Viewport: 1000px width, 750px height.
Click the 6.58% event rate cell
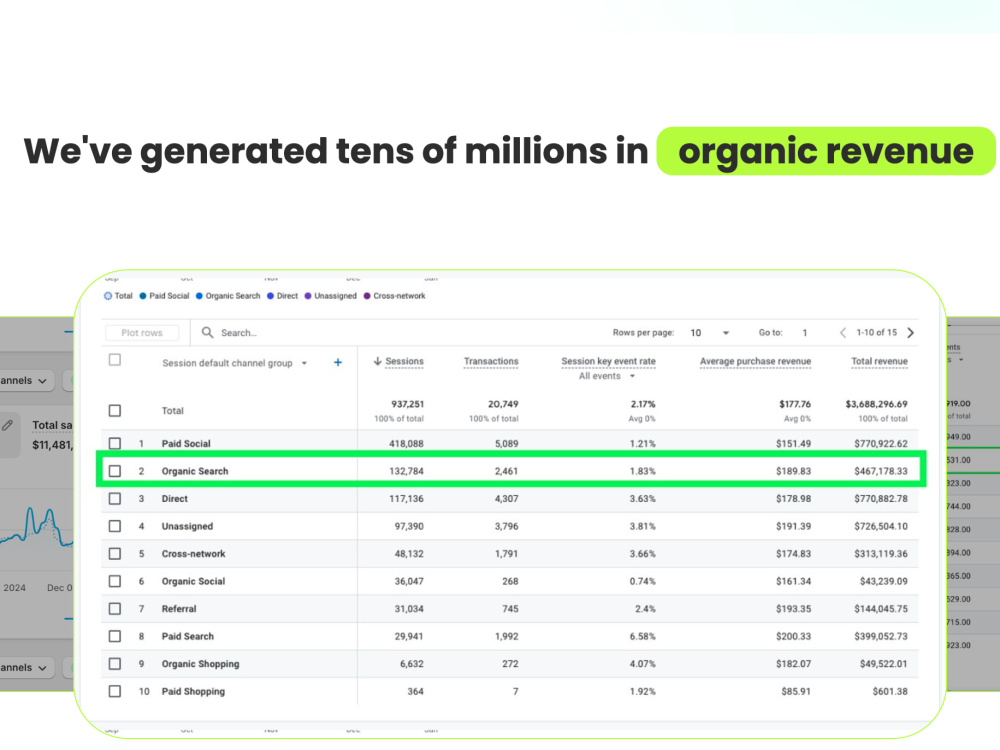pos(642,636)
